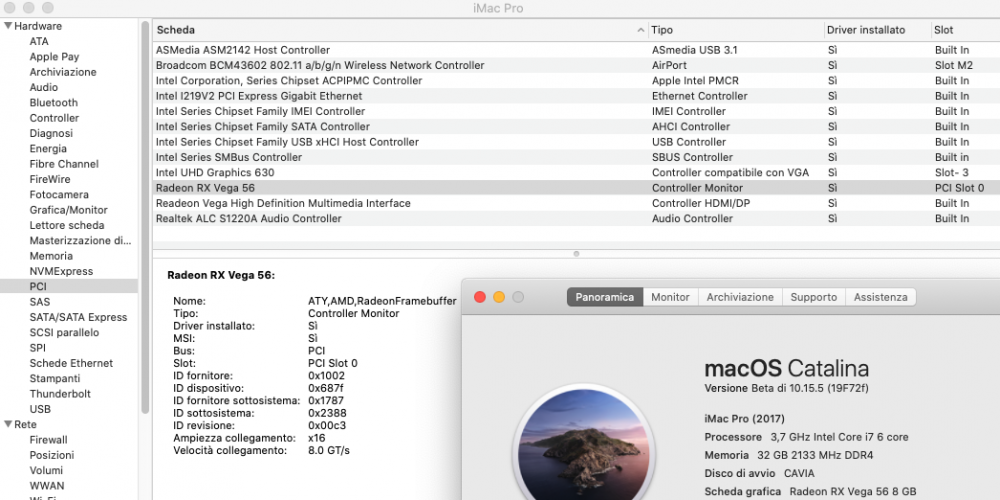Select Memoria in the sidebar
The image size is (1000, 500).
51,256
